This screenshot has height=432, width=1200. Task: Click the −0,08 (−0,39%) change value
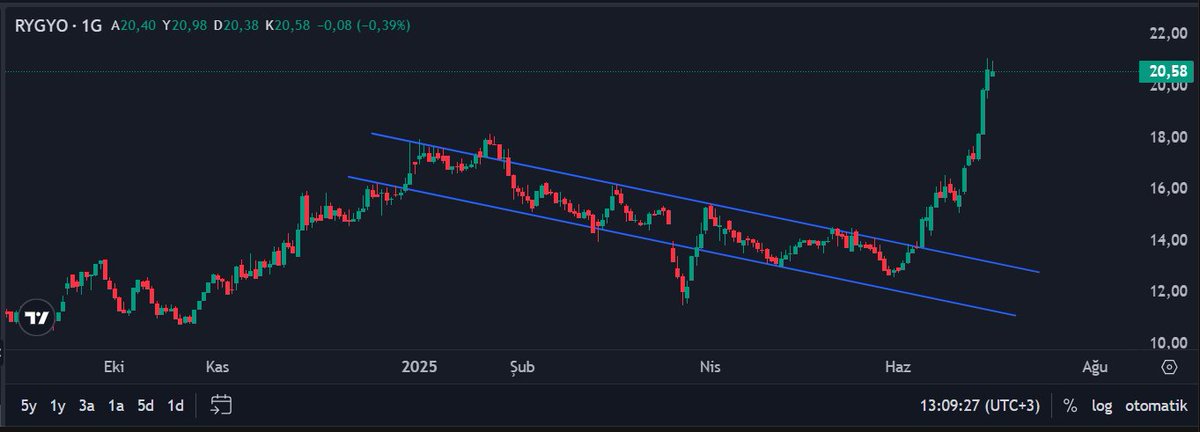tap(363, 25)
